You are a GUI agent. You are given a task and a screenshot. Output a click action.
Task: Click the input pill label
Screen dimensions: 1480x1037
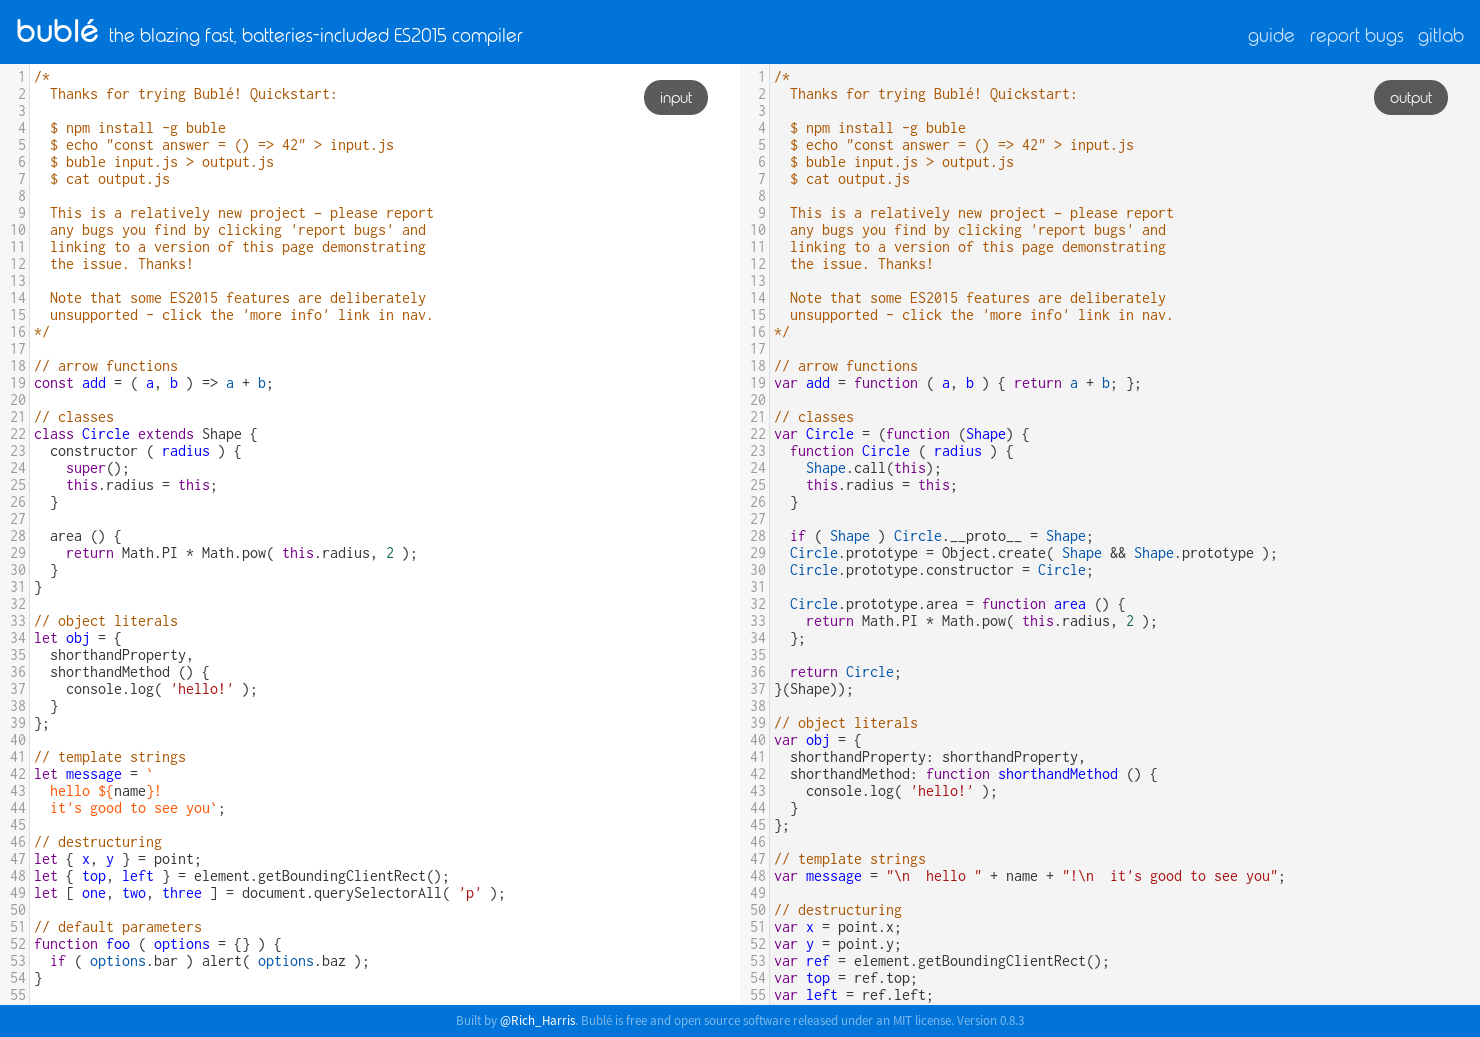pos(676,98)
